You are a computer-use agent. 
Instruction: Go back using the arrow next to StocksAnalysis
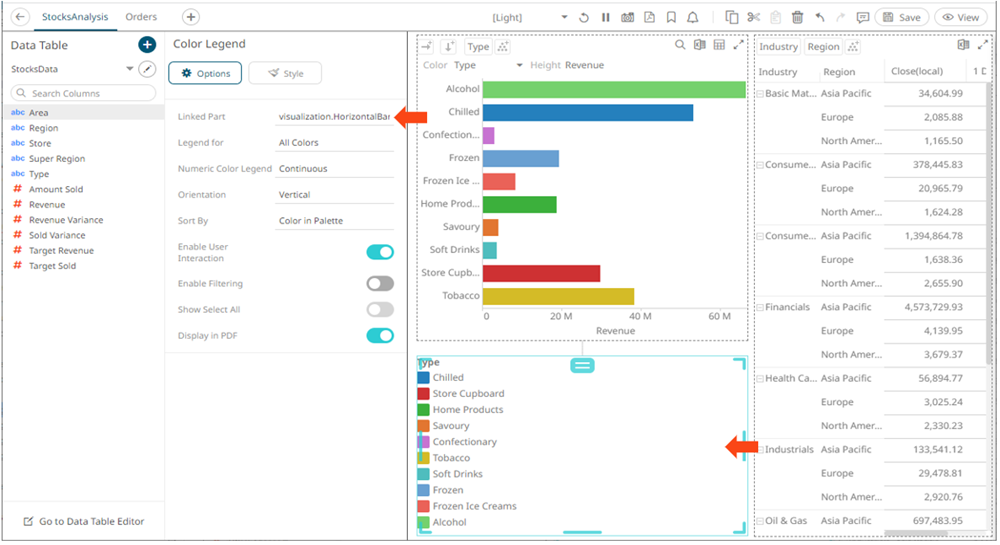[20, 17]
